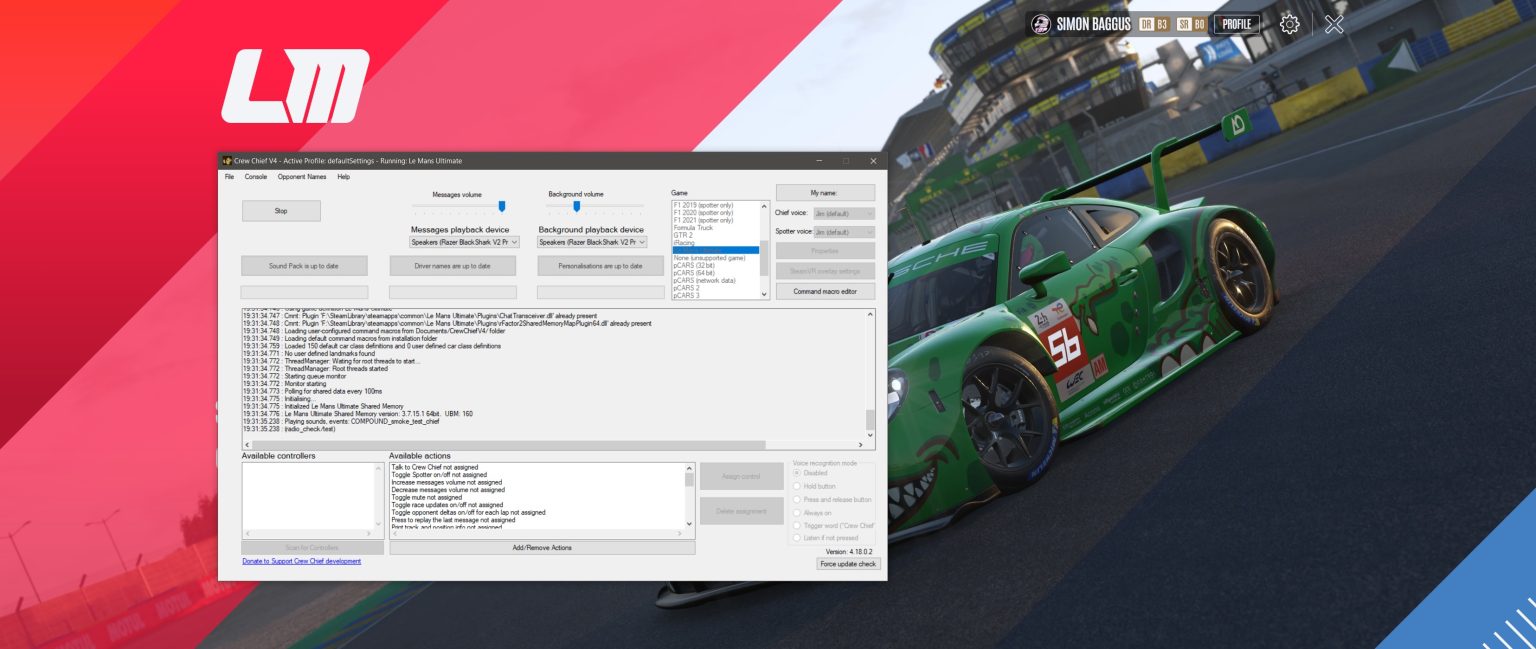
Task: Click the crossed-flags exit icon
Action: 1334,24
